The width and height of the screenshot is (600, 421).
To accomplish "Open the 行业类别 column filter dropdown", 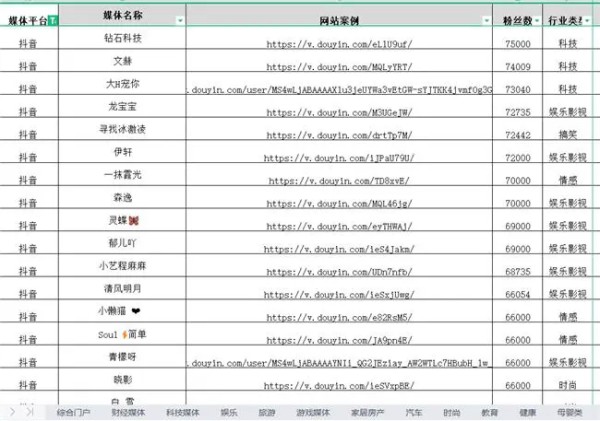I will (x=587, y=21).
